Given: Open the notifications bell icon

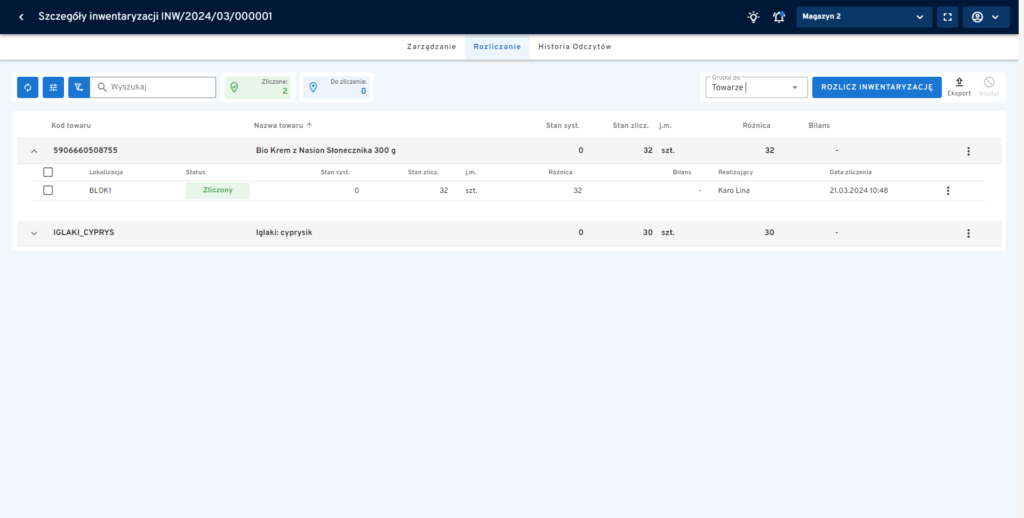Looking at the screenshot, I should coord(778,17).
